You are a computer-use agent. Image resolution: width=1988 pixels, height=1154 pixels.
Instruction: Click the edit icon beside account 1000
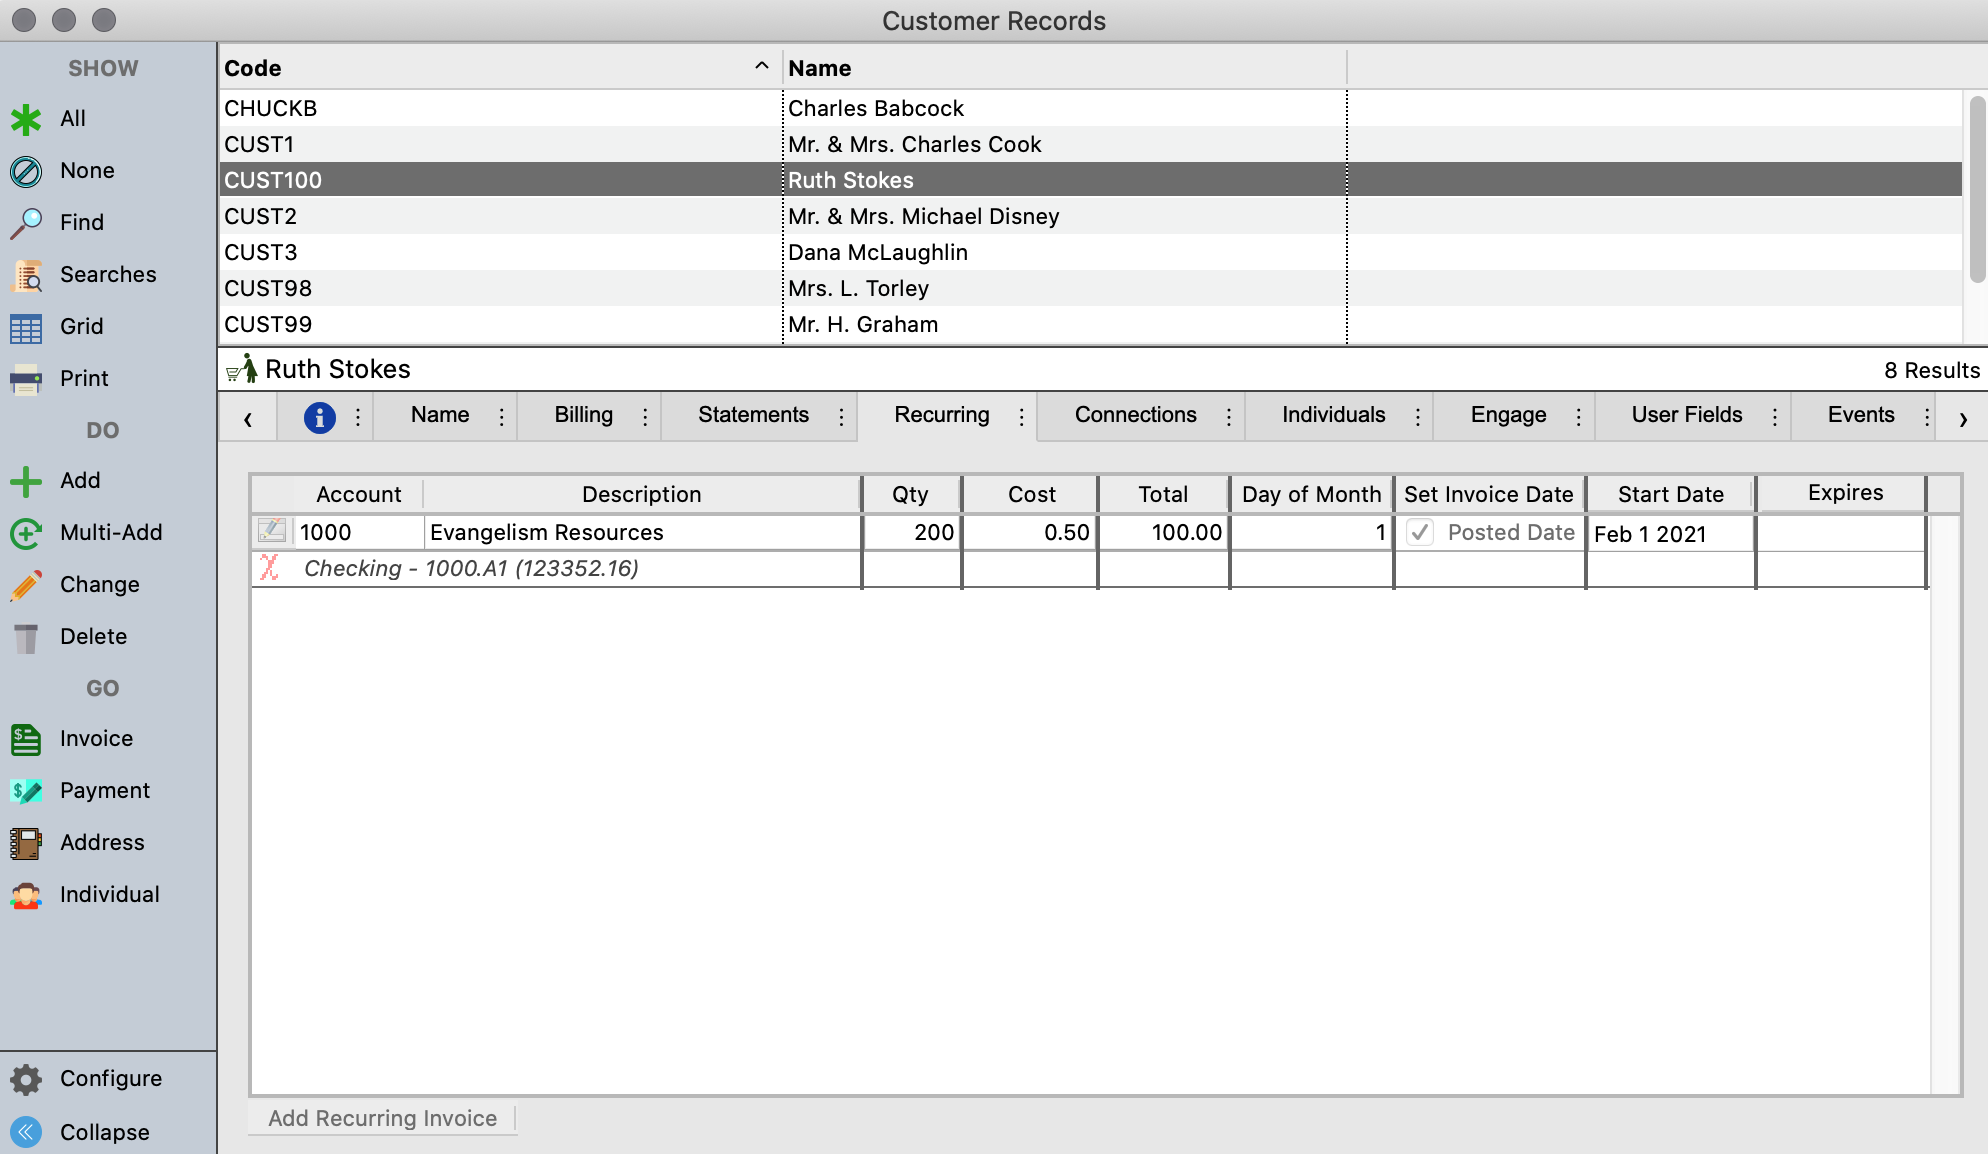pos(272,531)
